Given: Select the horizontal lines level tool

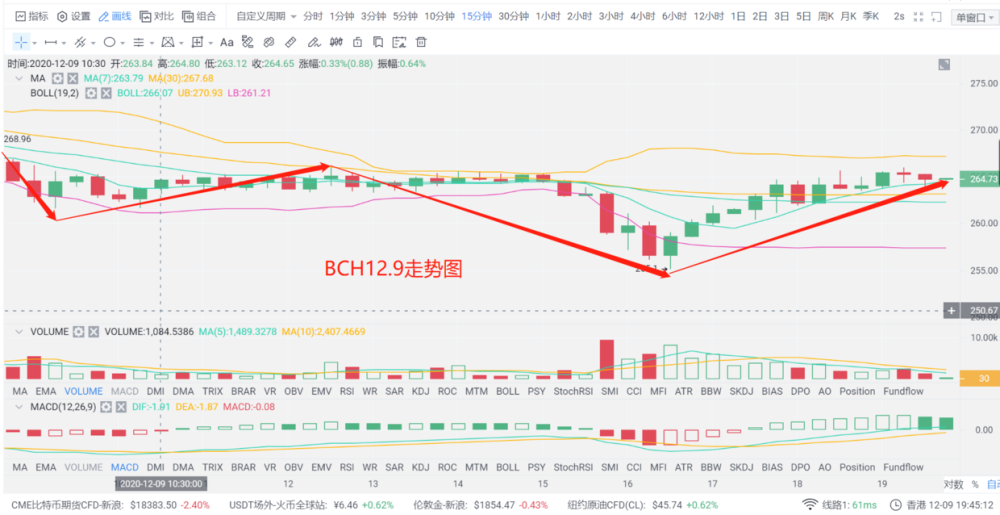Looking at the screenshot, I should coord(138,43).
